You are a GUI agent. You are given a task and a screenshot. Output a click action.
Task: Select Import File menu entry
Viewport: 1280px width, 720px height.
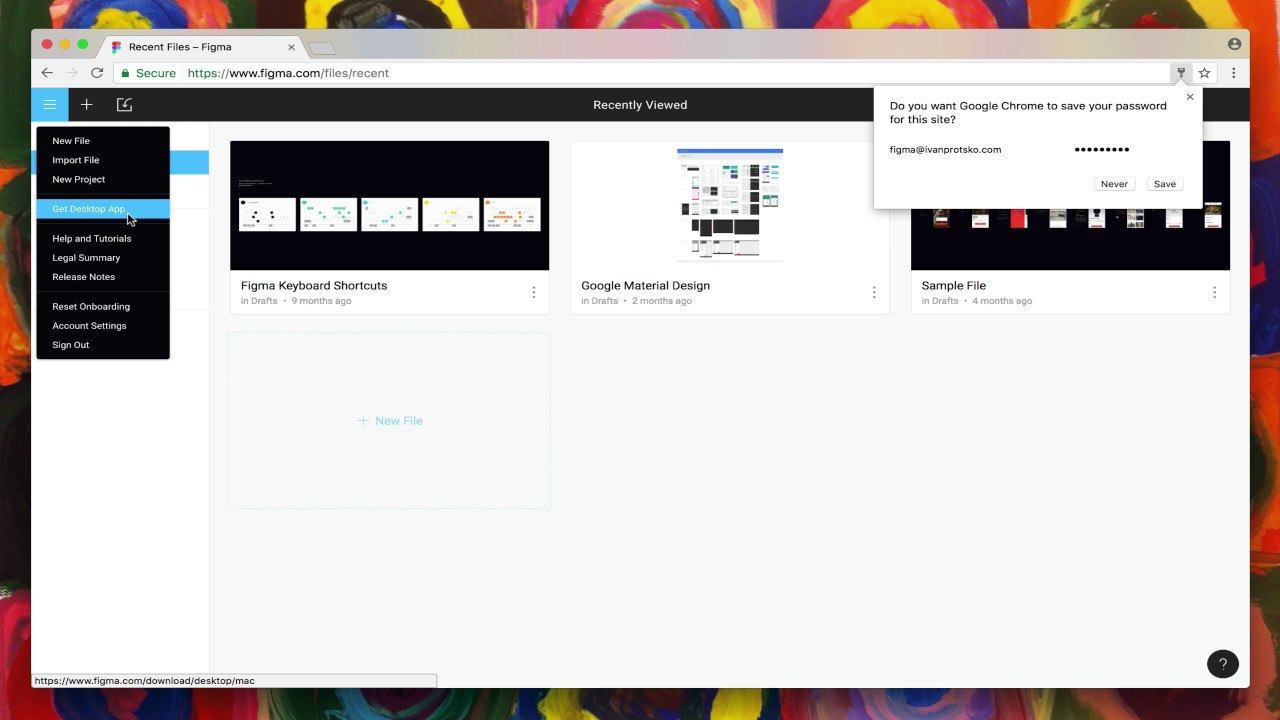(x=103, y=160)
